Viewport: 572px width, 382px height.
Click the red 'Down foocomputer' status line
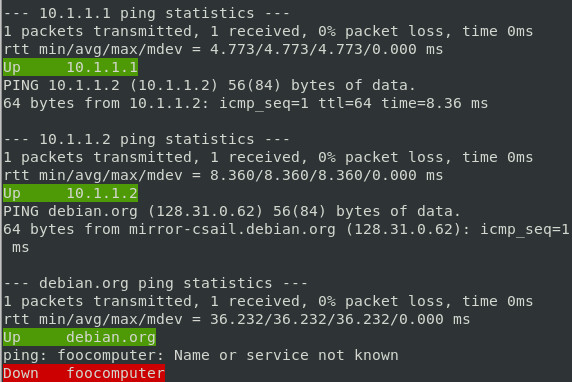point(84,373)
